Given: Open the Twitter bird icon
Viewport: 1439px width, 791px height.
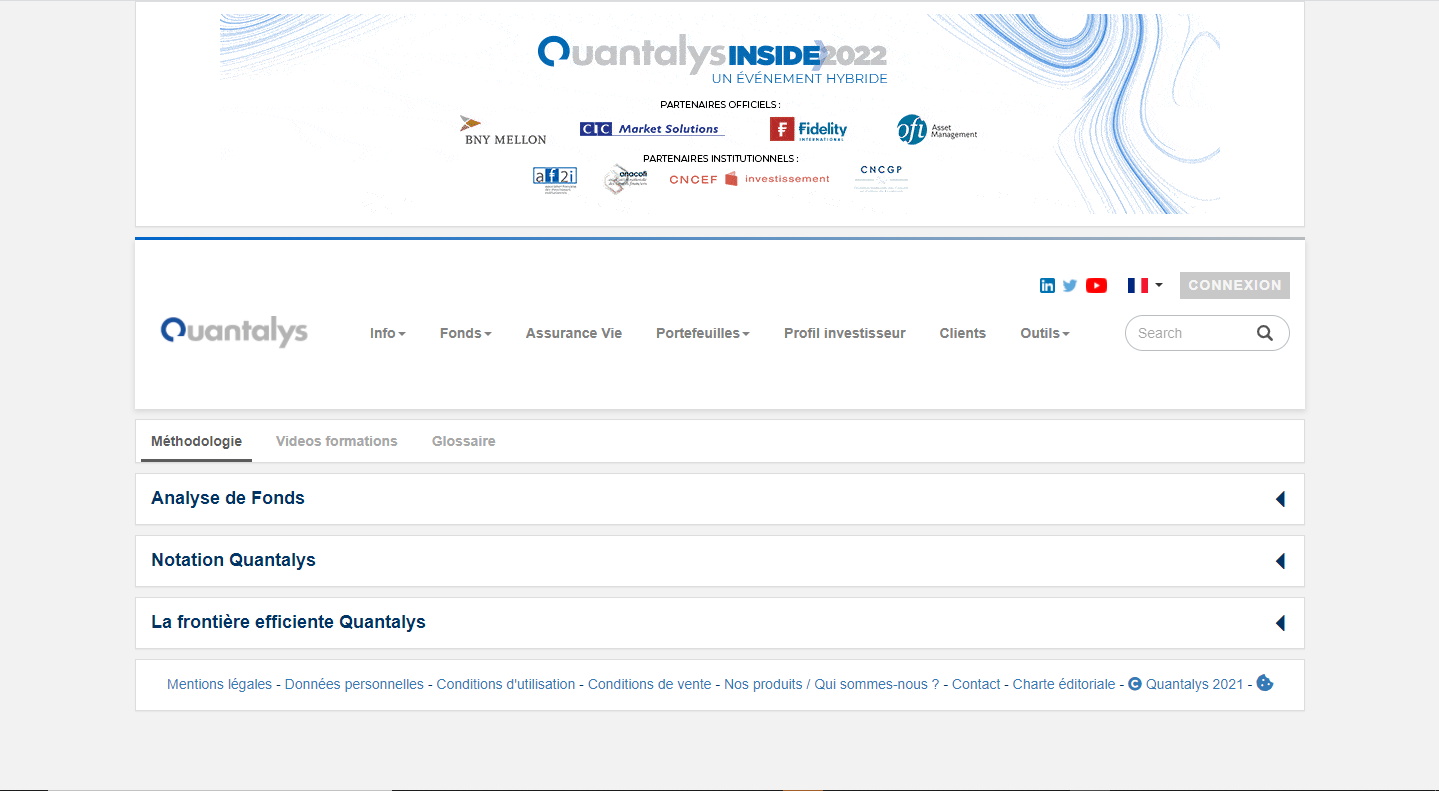Looking at the screenshot, I should click(1070, 285).
